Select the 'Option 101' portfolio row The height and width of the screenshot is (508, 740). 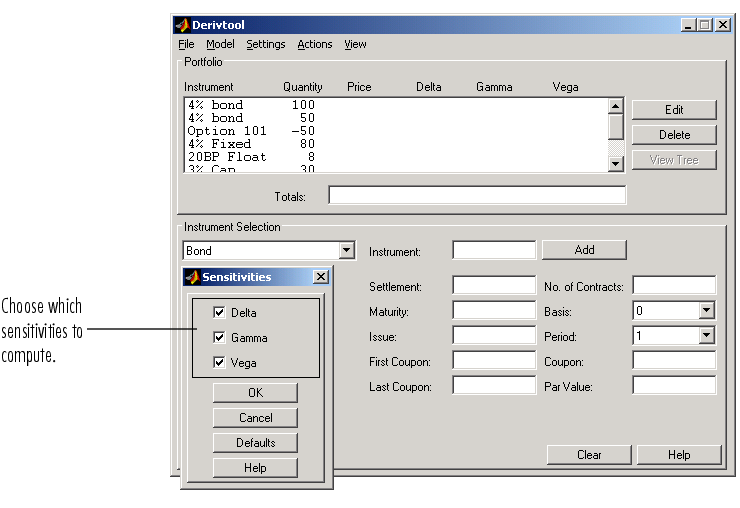395,131
